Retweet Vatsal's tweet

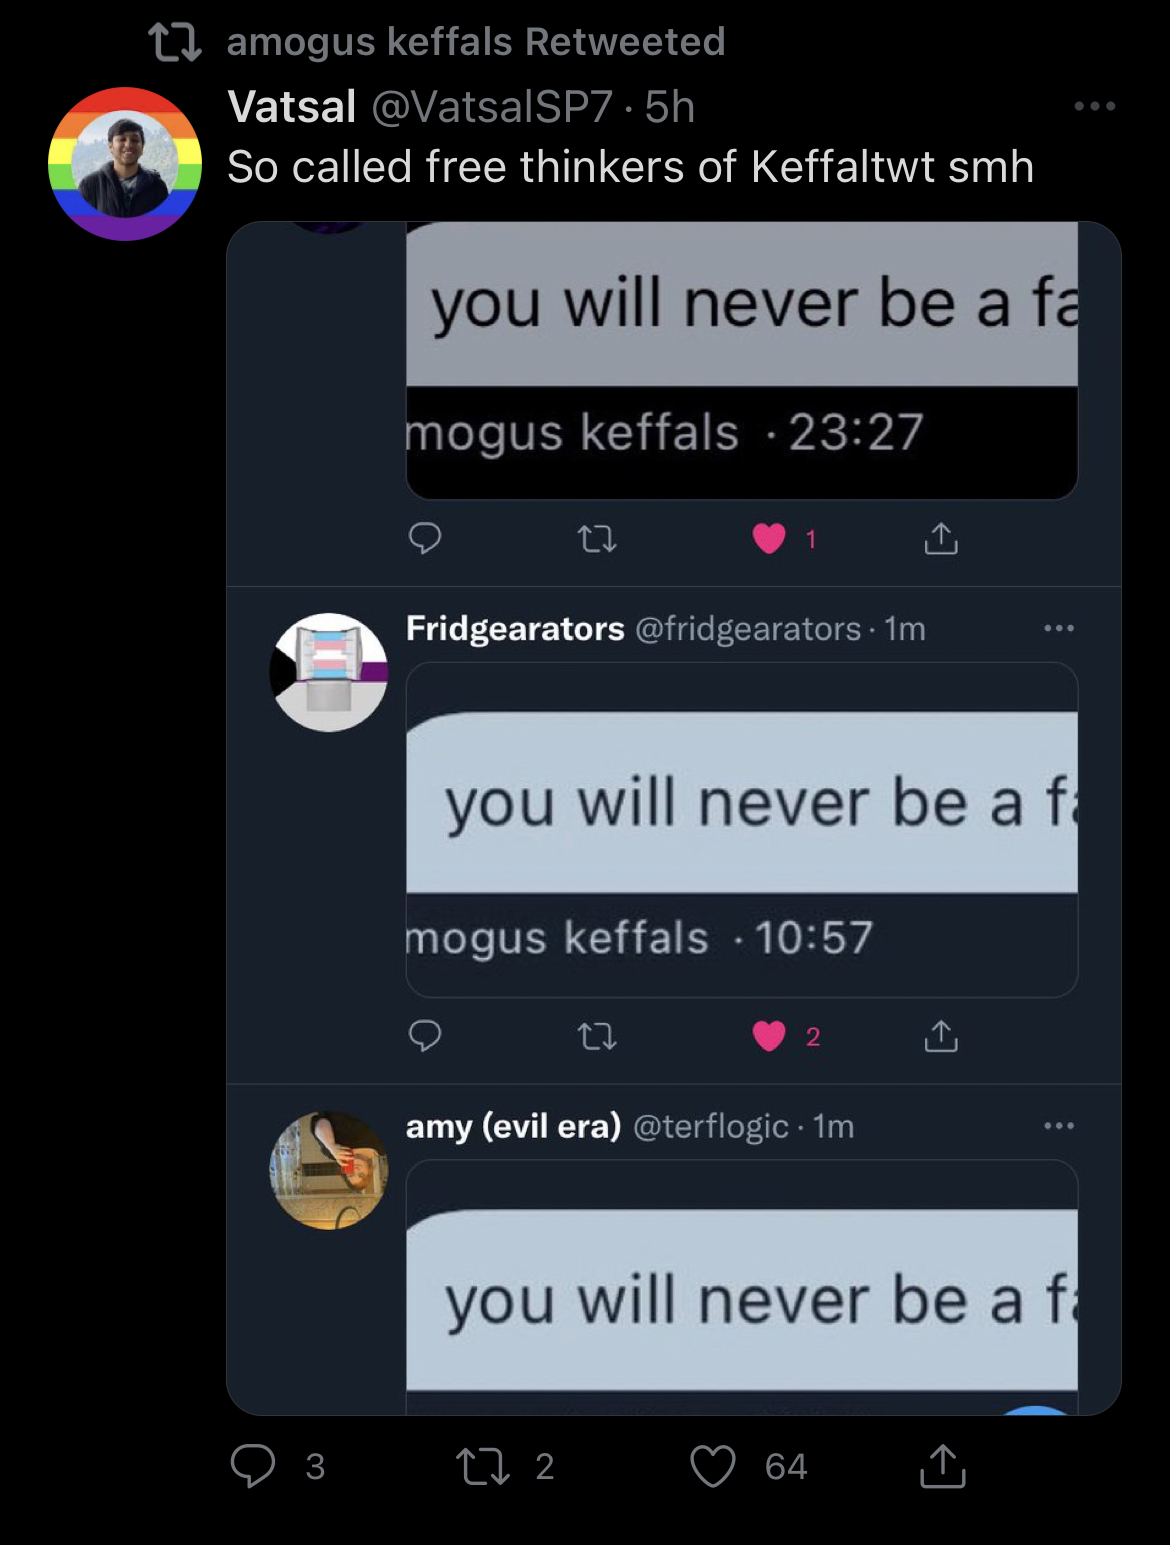click(x=483, y=1466)
